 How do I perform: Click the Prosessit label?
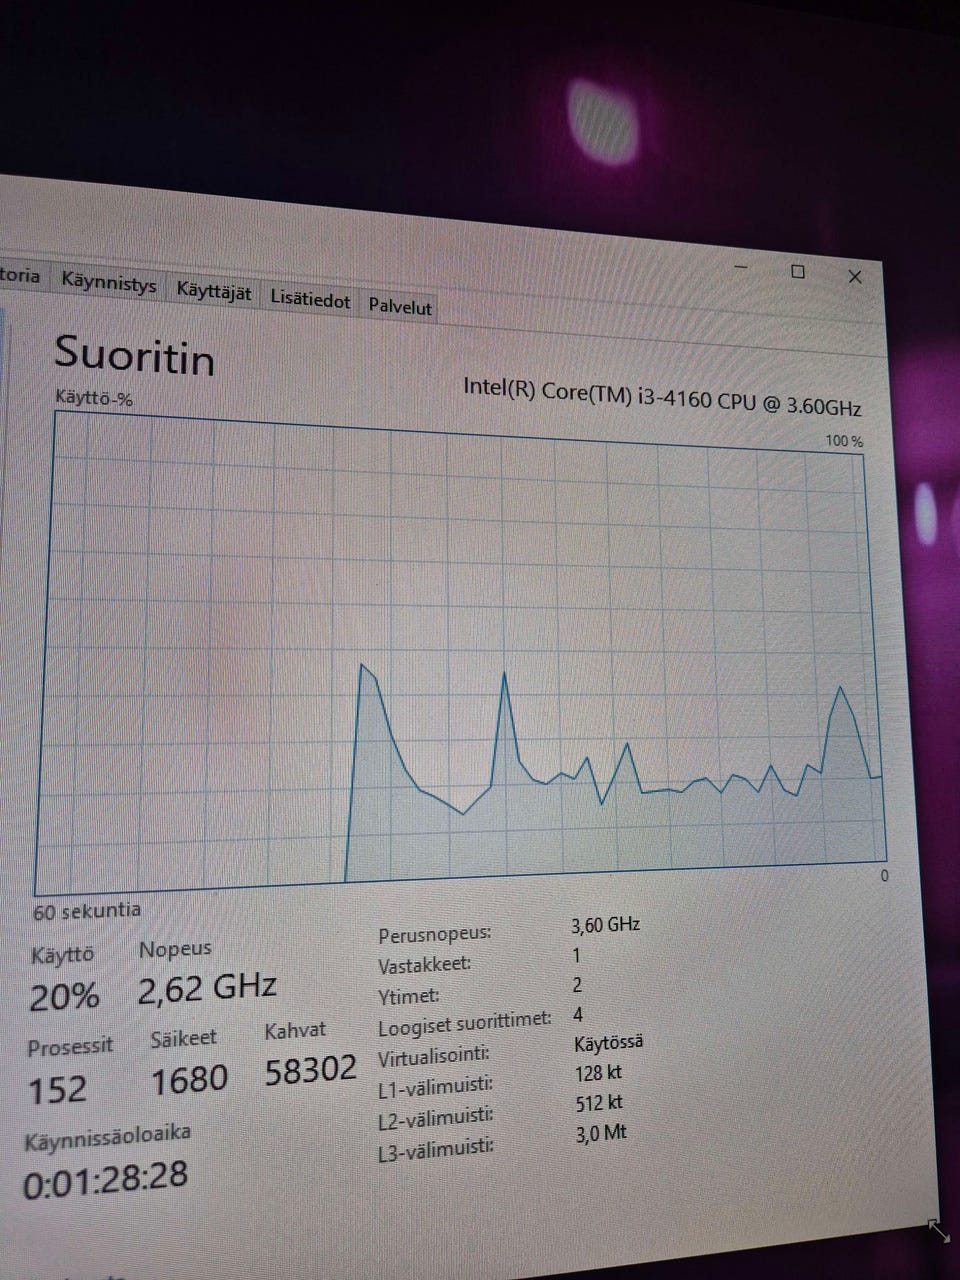click(x=70, y=1047)
